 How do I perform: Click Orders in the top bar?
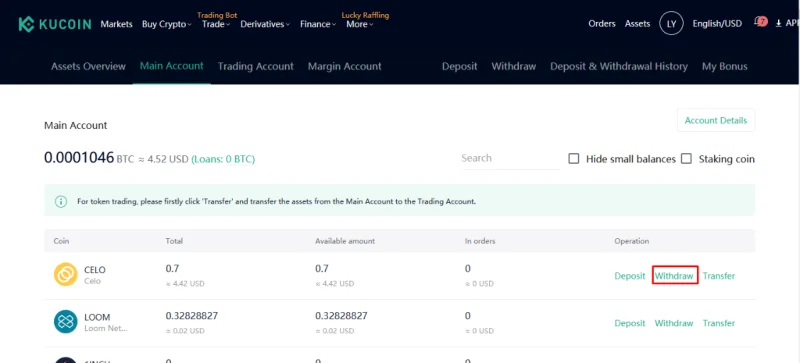[602, 23]
